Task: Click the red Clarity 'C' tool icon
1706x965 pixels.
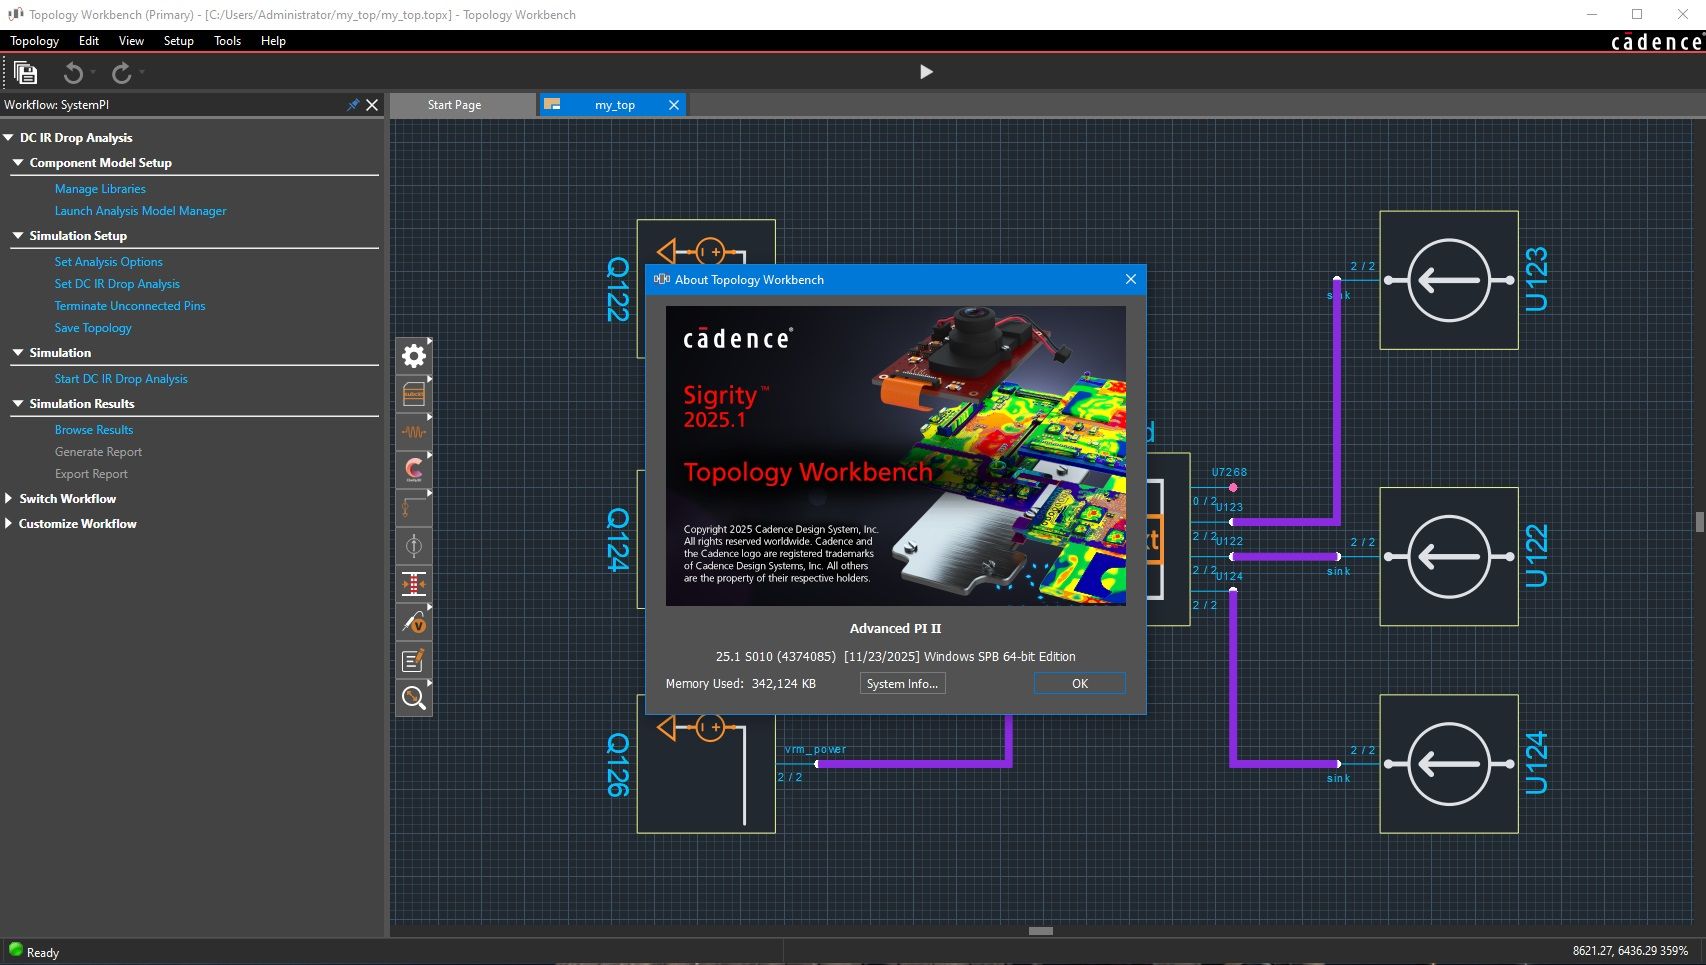Action: [413, 469]
